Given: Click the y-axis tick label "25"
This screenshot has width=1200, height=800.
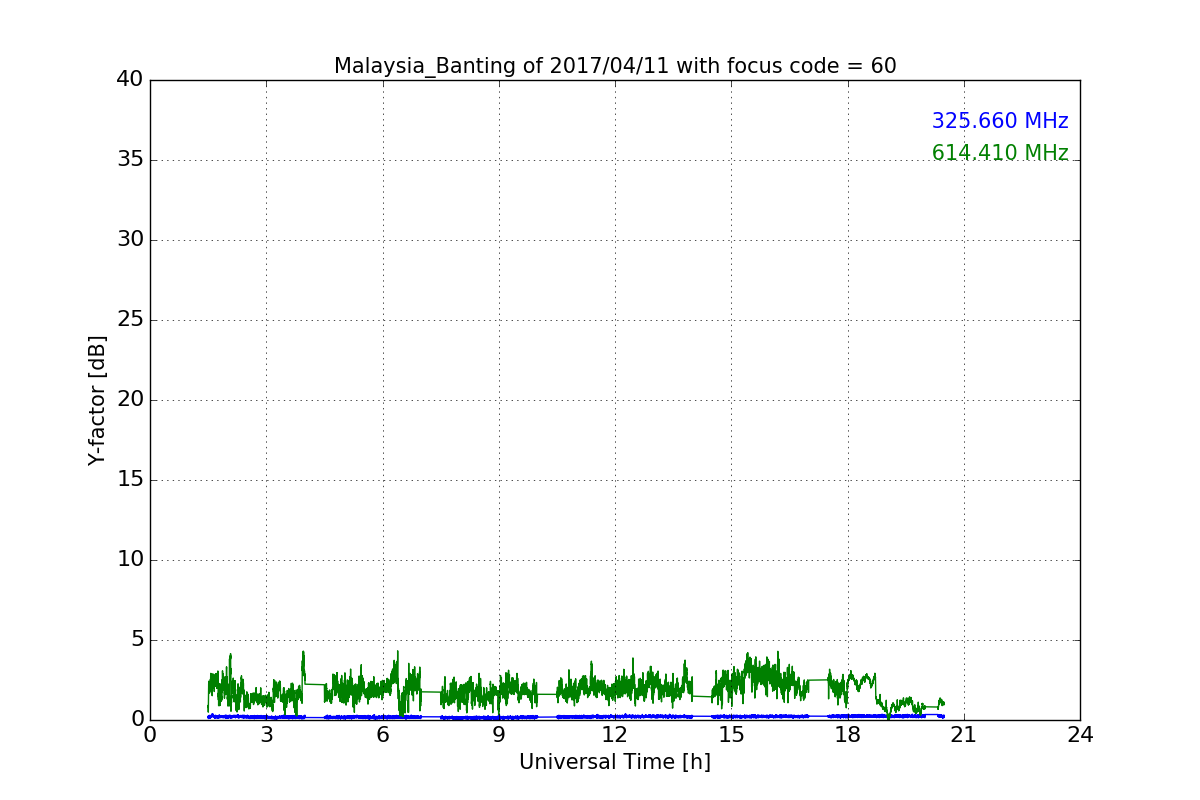Looking at the screenshot, I should click(x=130, y=320).
